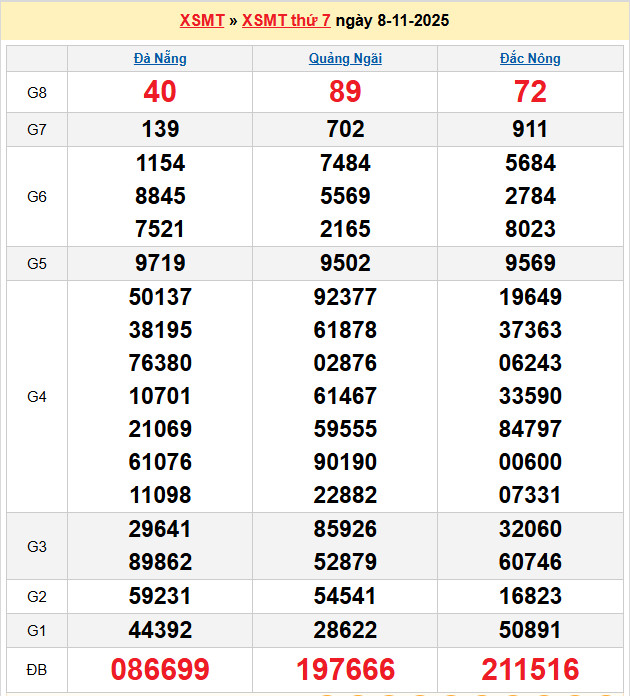Click the G6 number 8845
The width and height of the screenshot is (630, 696).
(160, 196)
